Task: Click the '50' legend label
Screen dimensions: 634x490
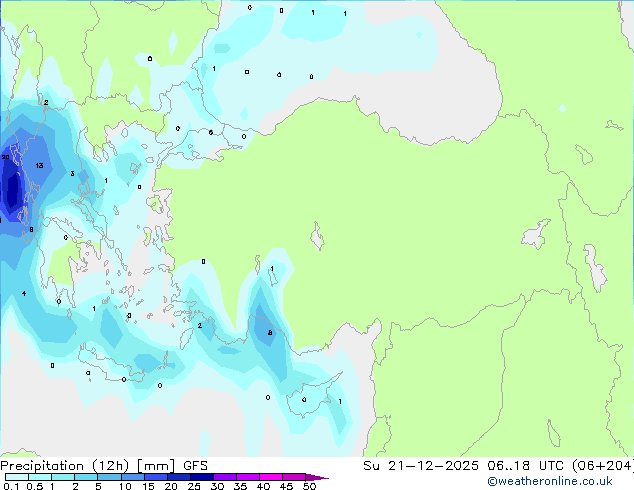Action: tap(309, 486)
